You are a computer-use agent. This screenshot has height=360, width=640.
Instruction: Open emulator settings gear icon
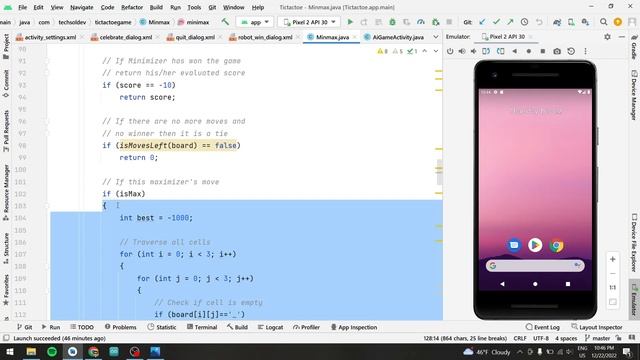[607, 37]
